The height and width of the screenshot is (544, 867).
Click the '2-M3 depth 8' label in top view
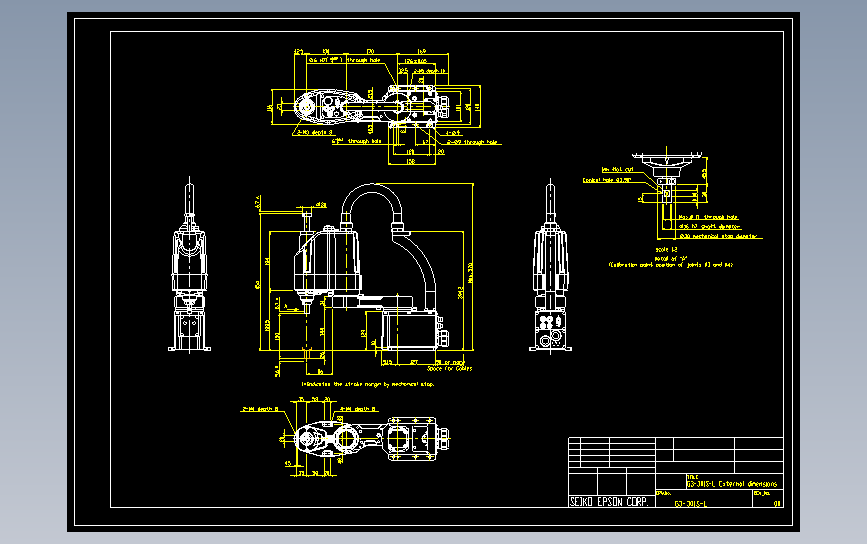point(315,133)
